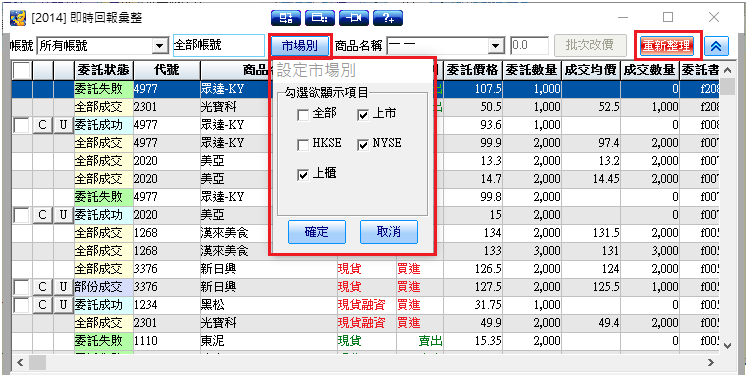Click the horizontal scrollbar right arrow
Viewport: 747px width, 376px height.
coord(711,362)
